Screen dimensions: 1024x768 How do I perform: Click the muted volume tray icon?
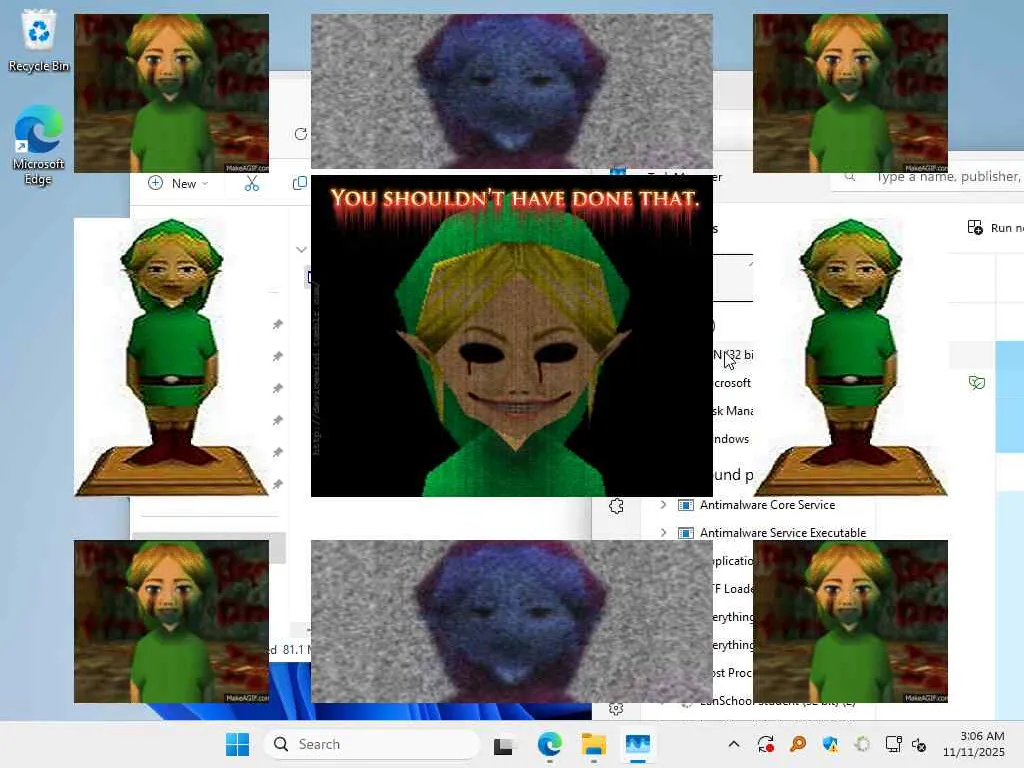pyautogui.click(x=919, y=744)
